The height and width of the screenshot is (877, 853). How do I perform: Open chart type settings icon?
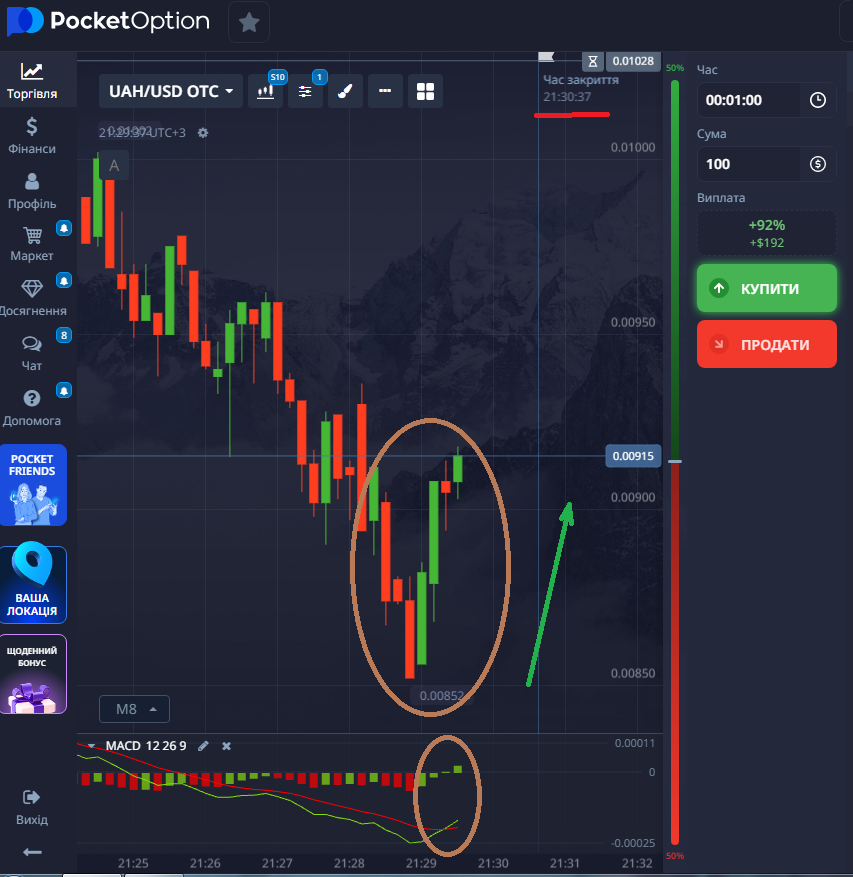click(265, 91)
